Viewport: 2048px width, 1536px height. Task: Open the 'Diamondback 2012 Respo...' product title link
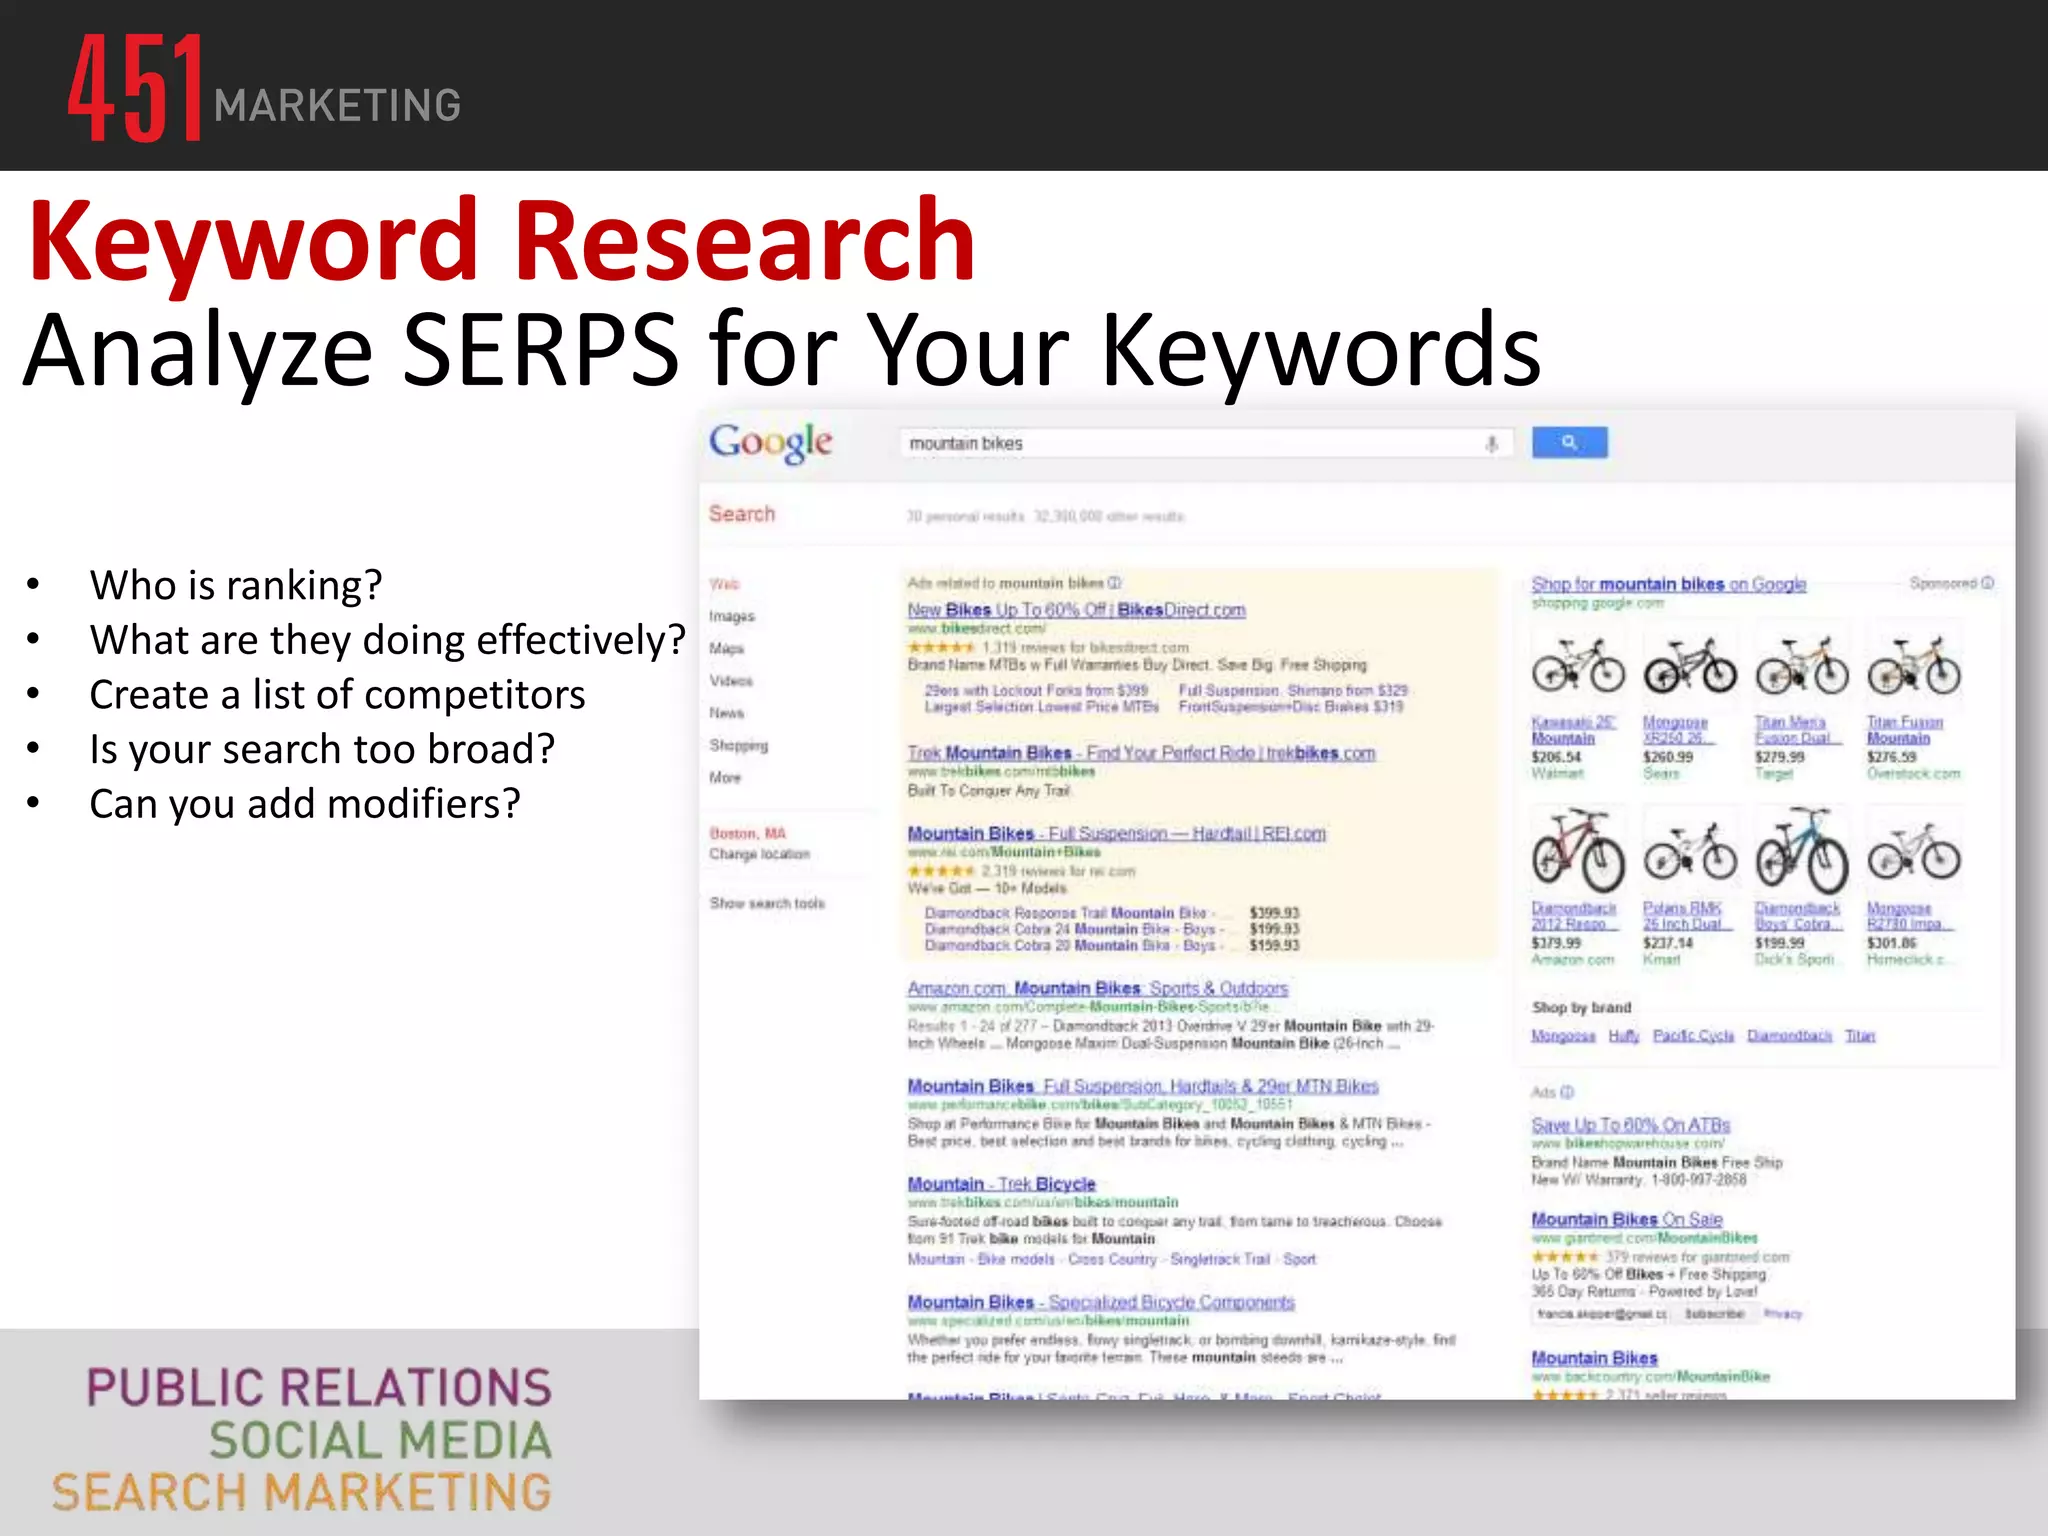[x=1573, y=916]
